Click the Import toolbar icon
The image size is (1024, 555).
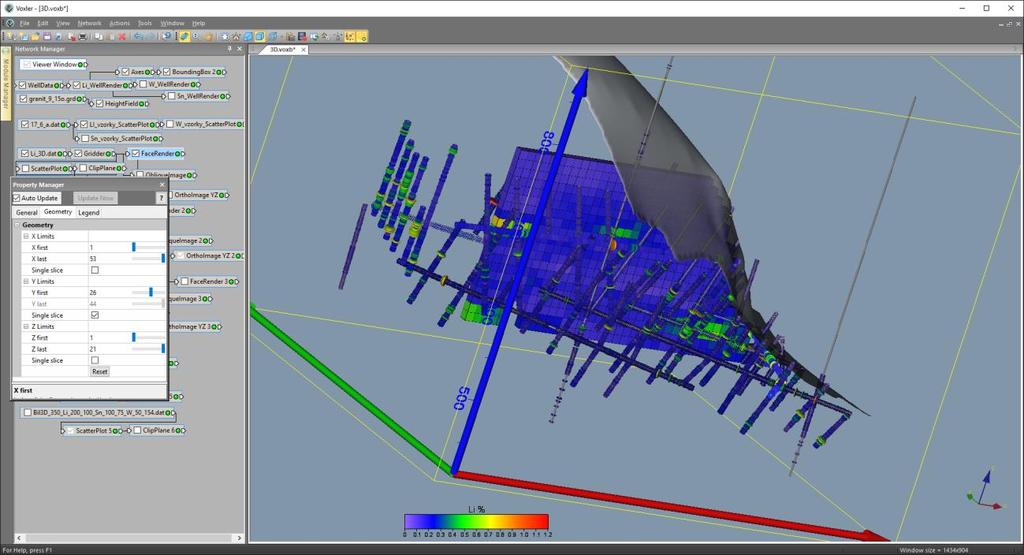click(x=59, y=37)
